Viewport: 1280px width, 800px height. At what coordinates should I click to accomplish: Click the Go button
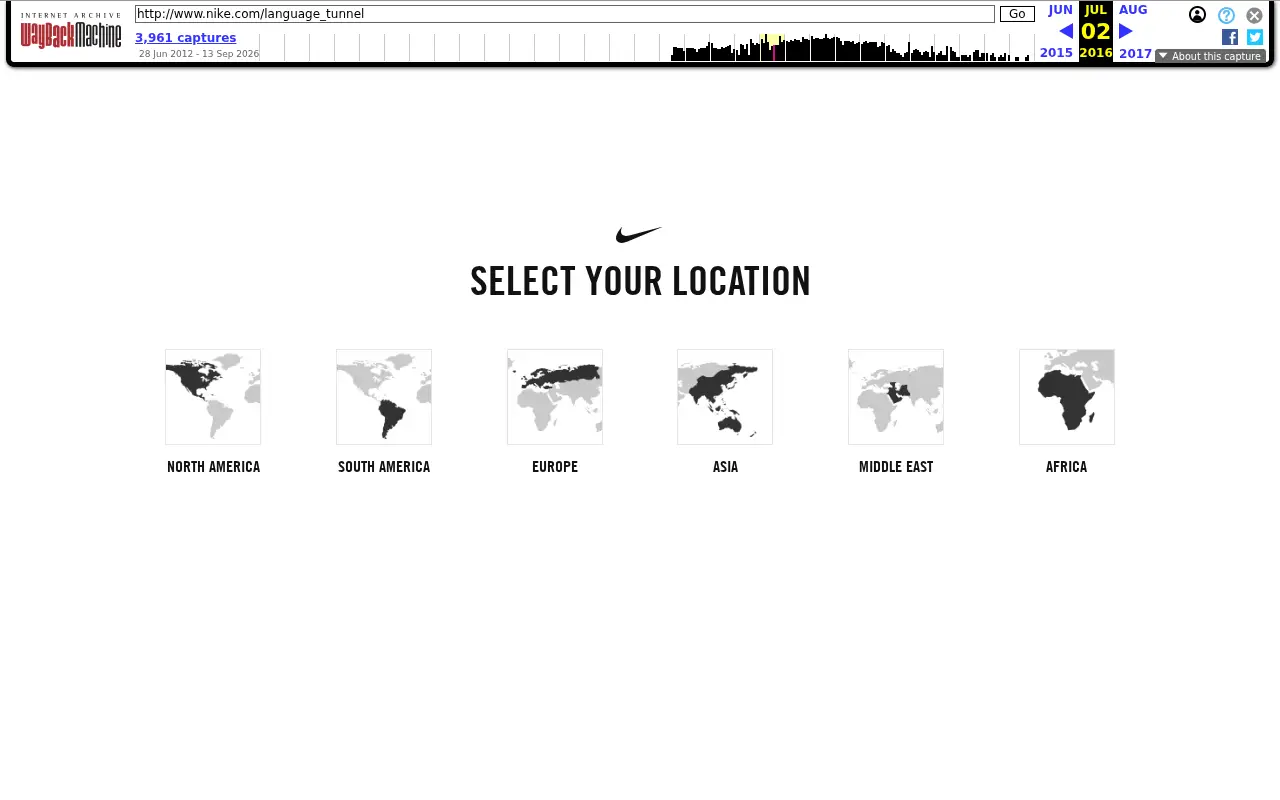coord(1017,14)
